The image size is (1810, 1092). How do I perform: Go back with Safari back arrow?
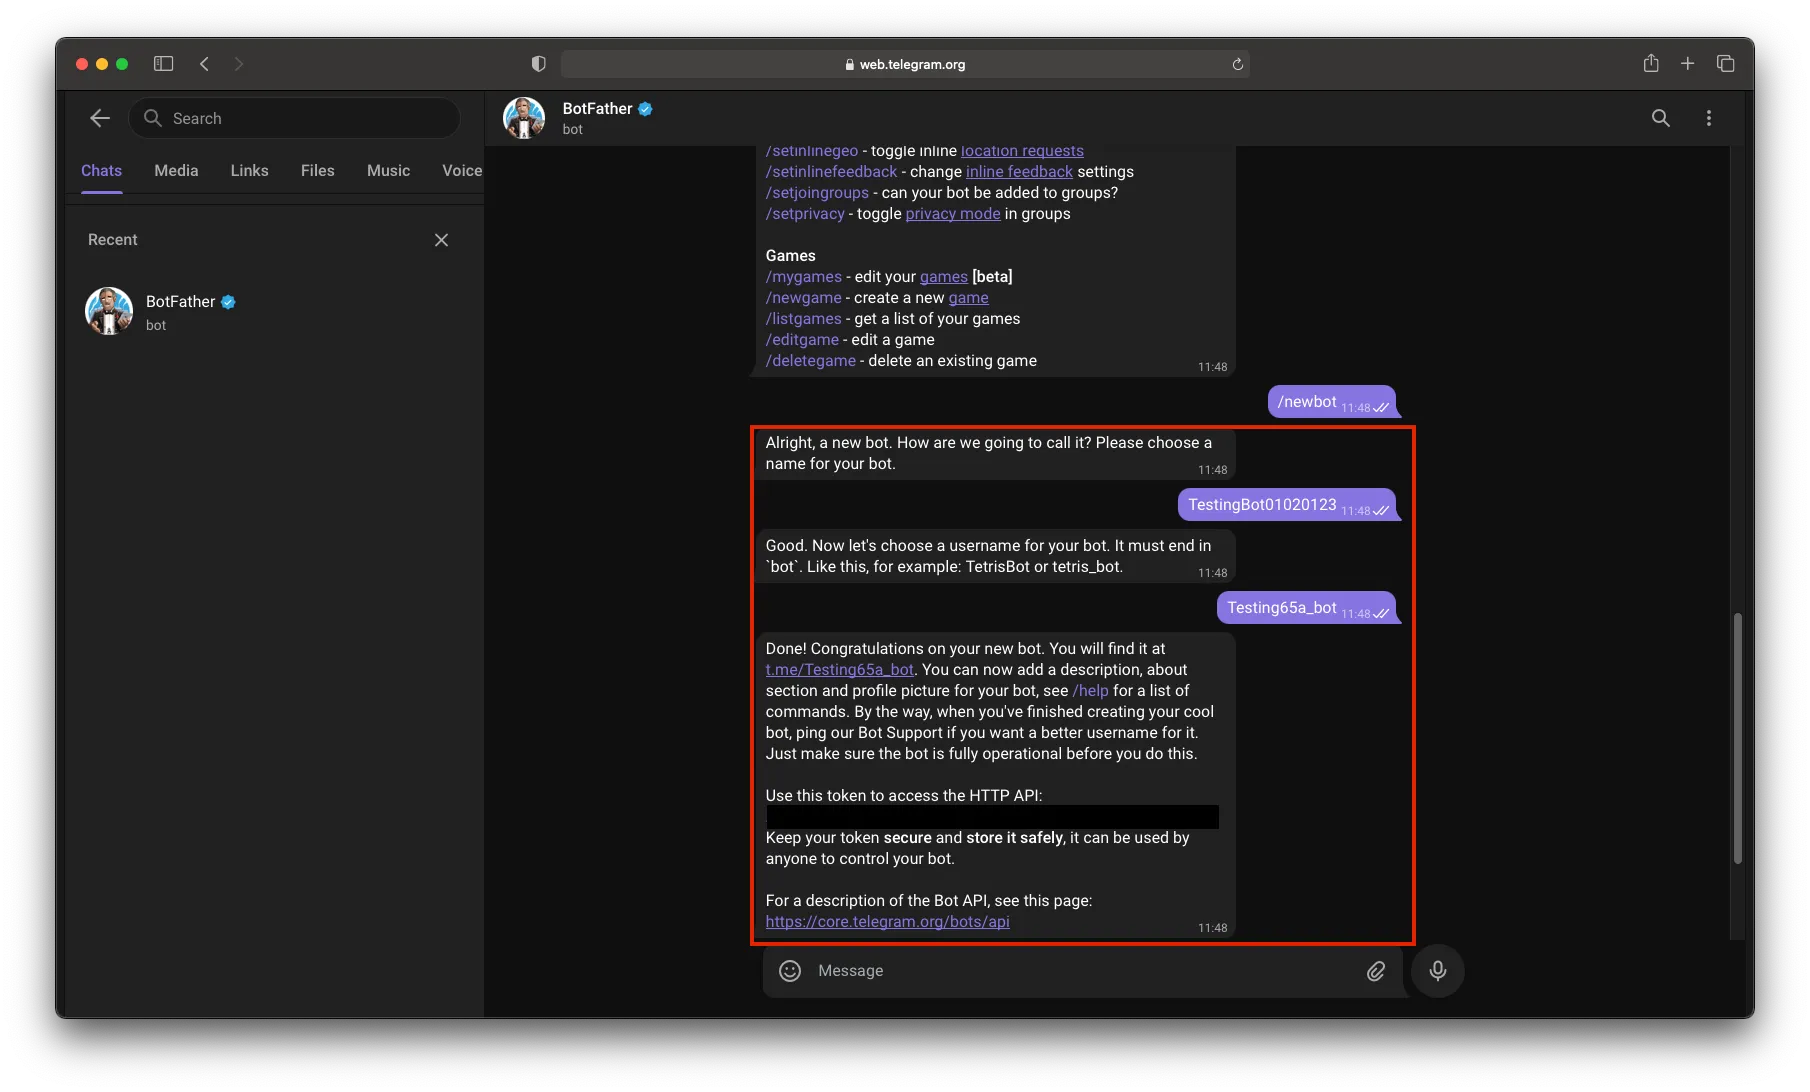click(x=204, y=64)
